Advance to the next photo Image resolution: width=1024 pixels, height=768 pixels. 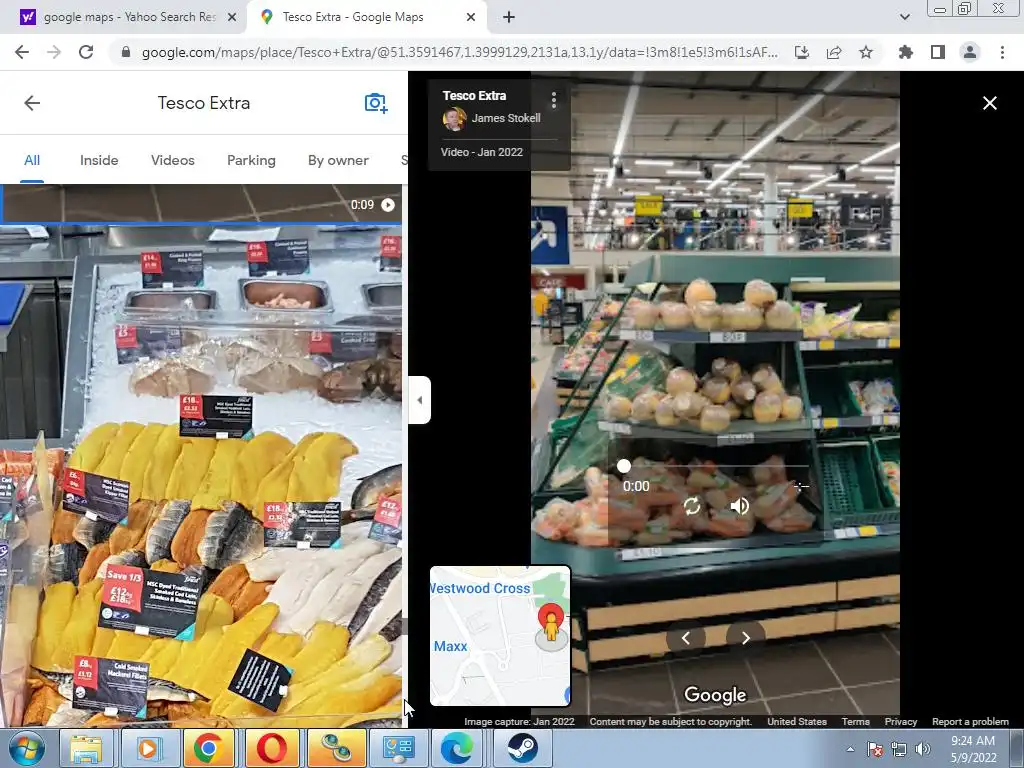tap(746, 638)
